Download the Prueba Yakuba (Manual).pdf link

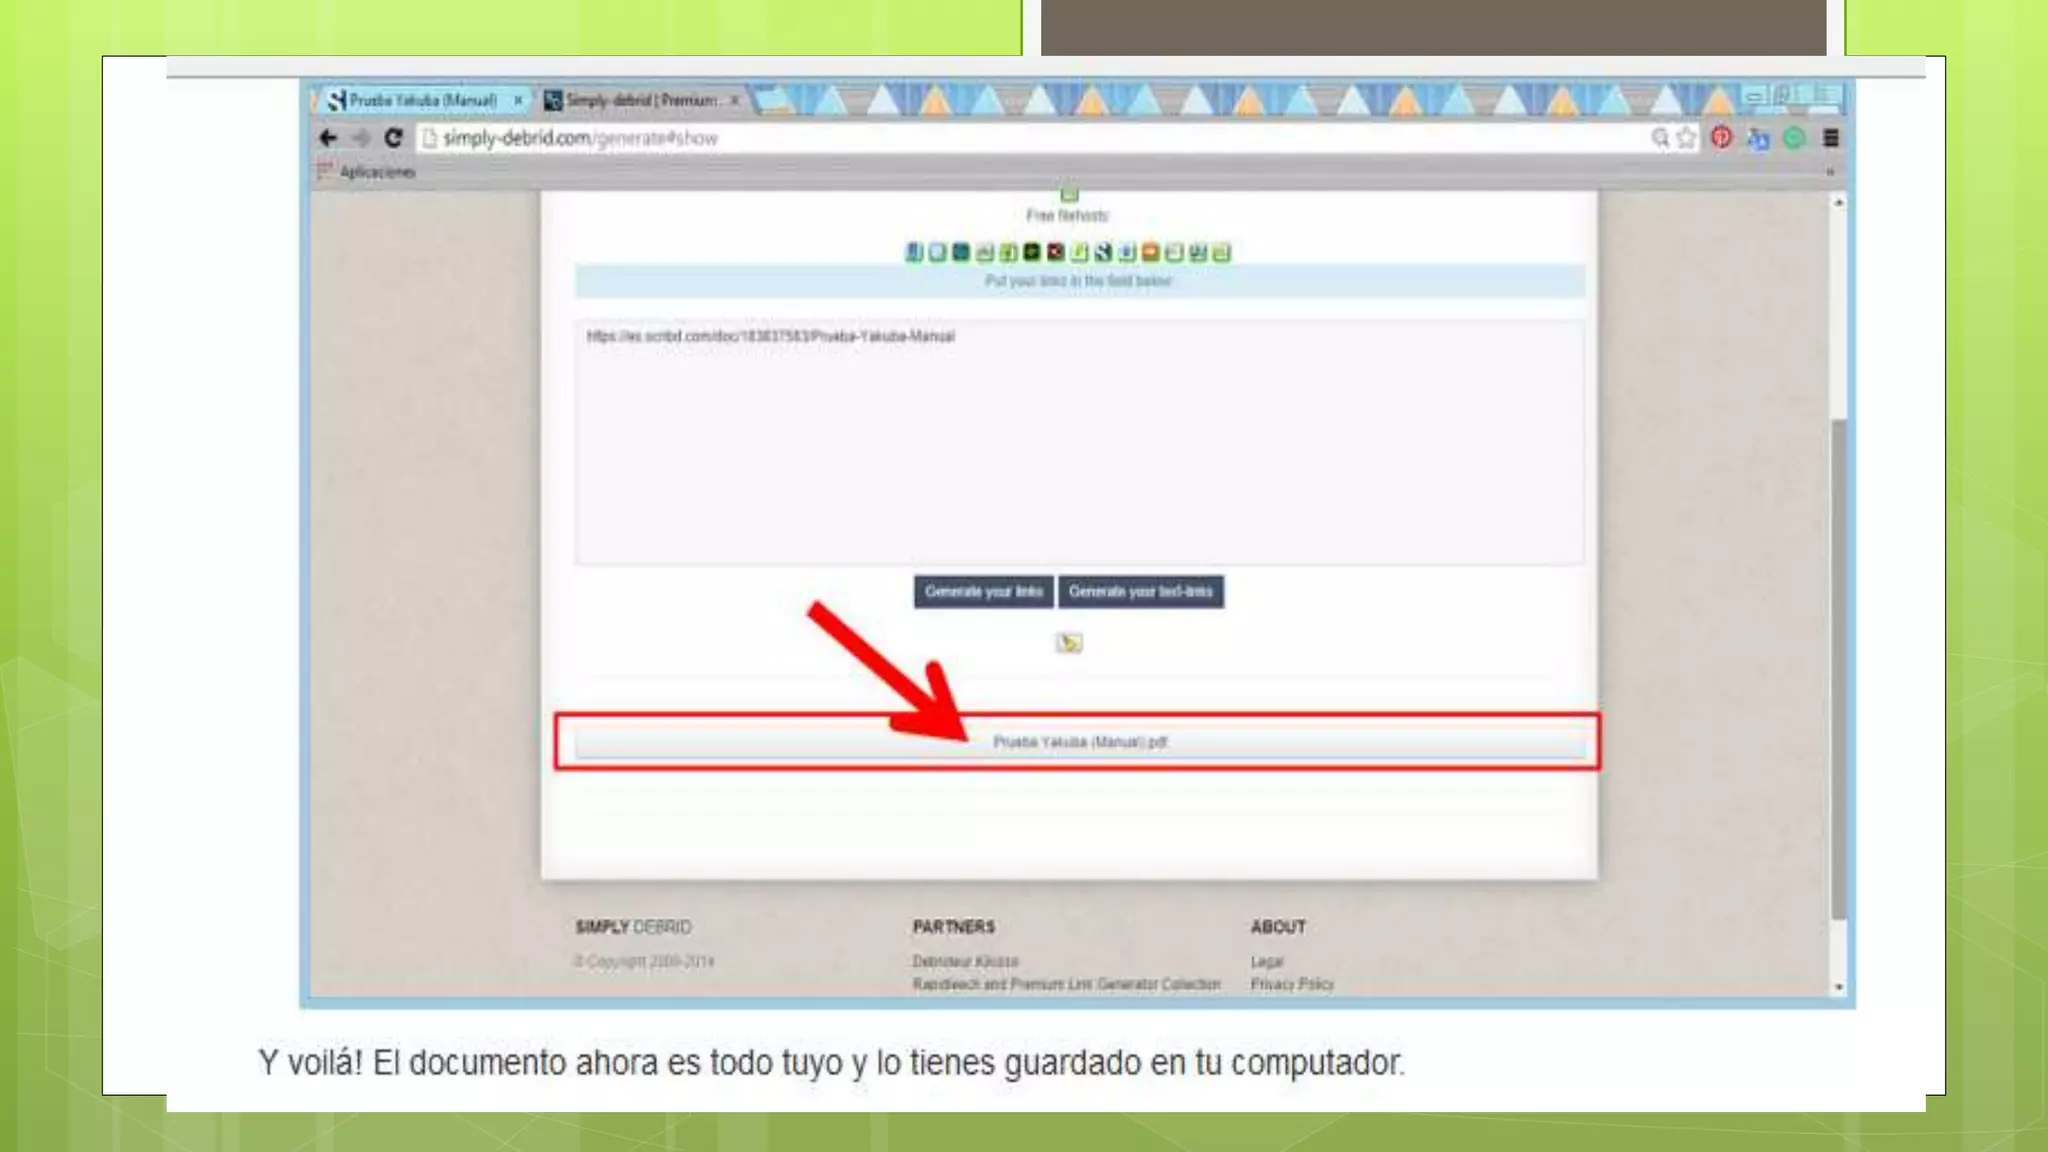[x=1079, y=742]
